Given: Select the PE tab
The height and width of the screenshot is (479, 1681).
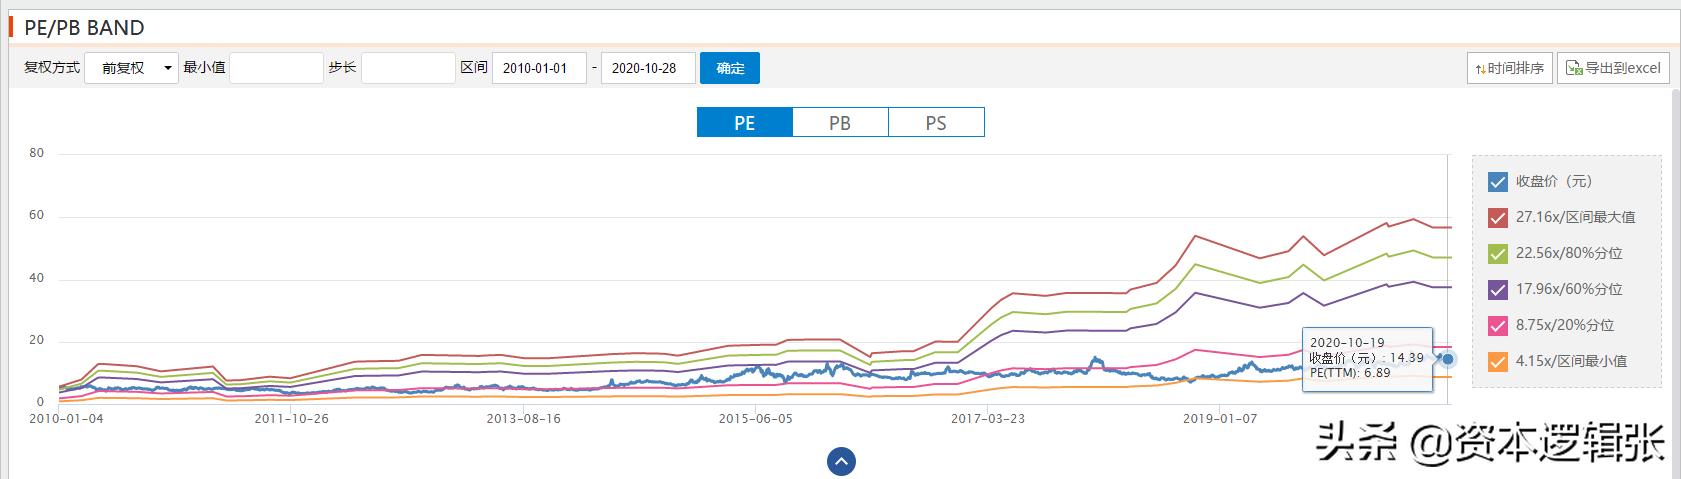Looking at the screenshot, I should tap(744, 123).
